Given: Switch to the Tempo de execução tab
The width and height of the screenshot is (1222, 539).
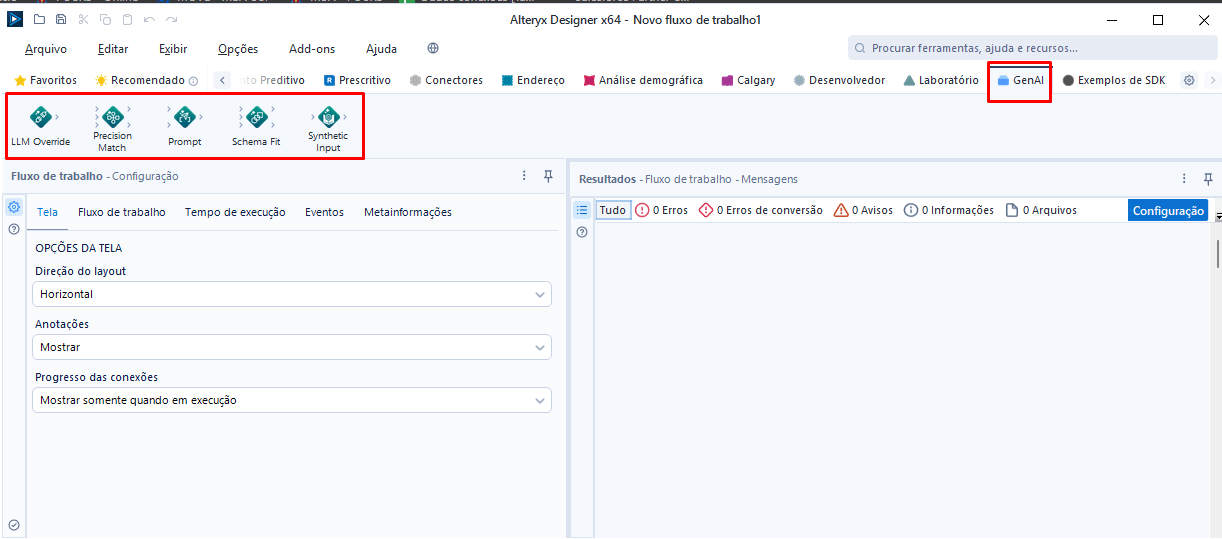Looking at the screenshot, I should (x=235, y=212).
